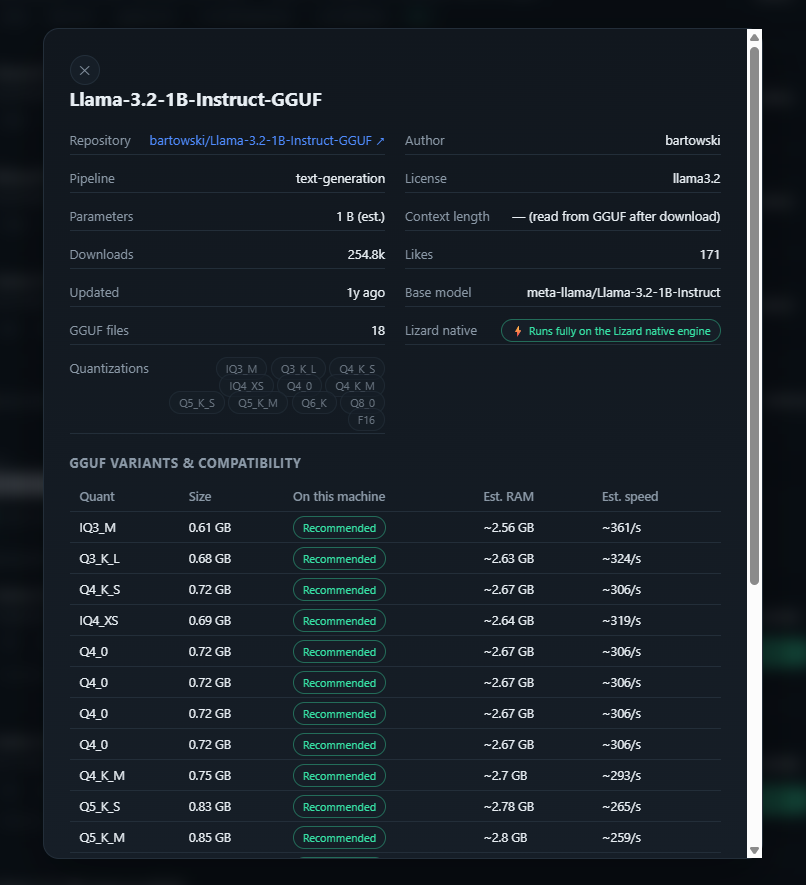
Task: Click the IQ4_XS quant name in the variants table
Action: pyautogui.click(x=99, y=621)
